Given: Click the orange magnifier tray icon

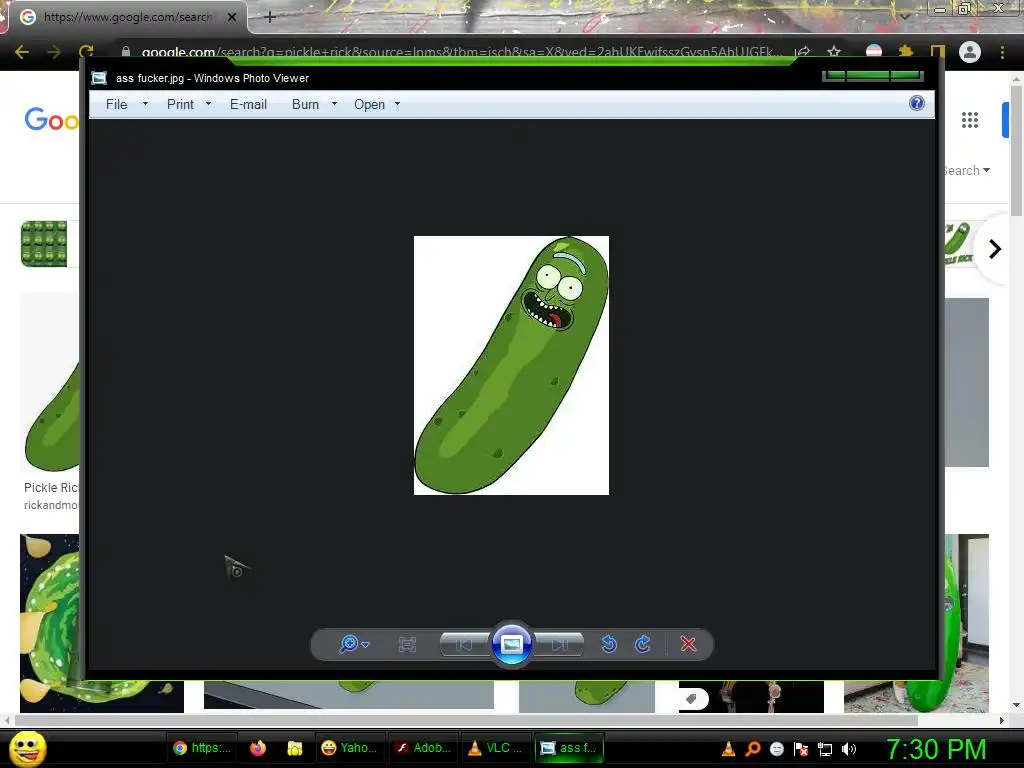Looking at the screenshot, I should (752, 749).
